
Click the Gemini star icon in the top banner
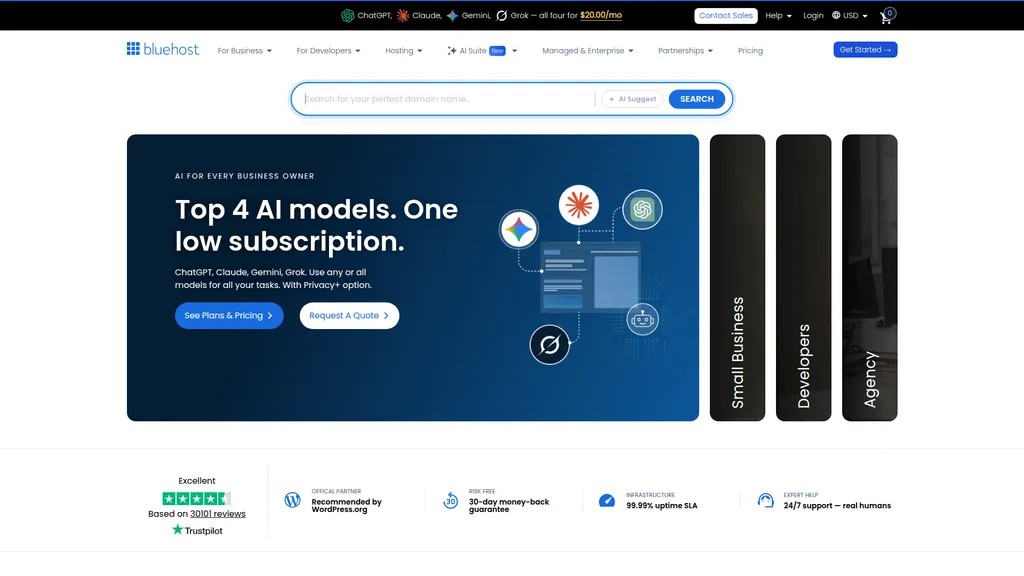(453, 16)
